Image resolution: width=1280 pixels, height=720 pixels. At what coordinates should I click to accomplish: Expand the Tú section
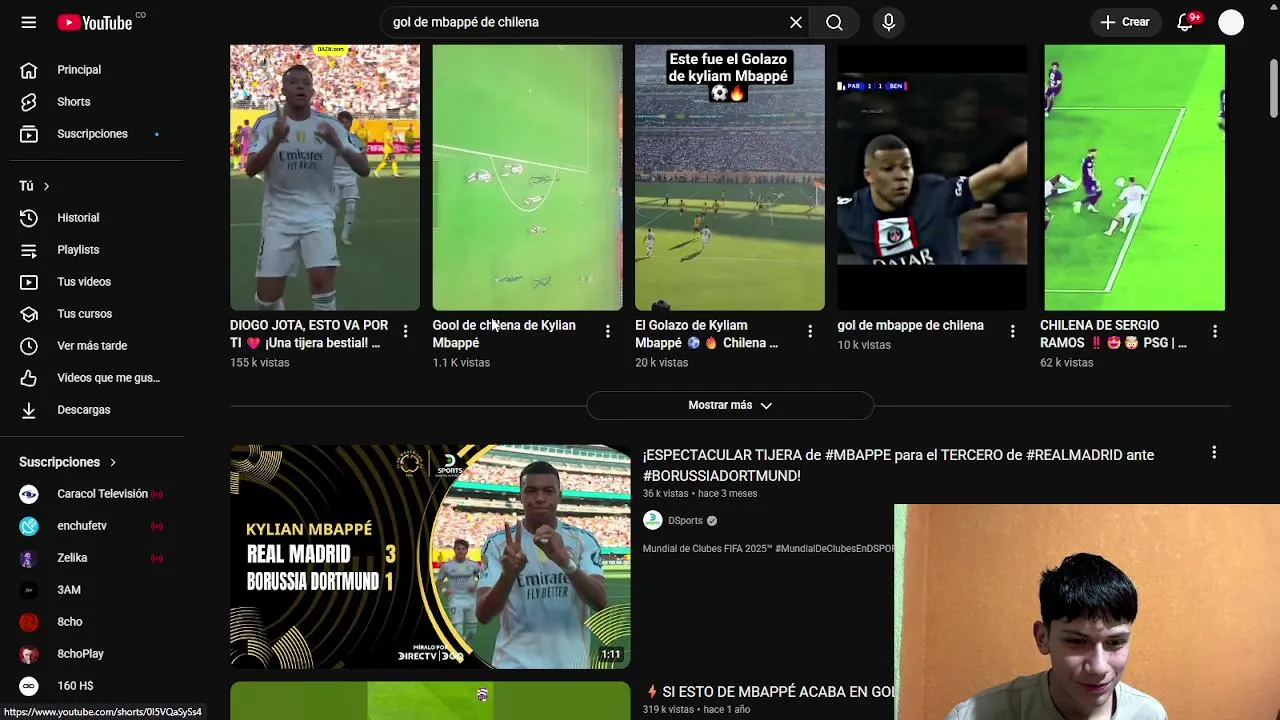pos(34,186)
